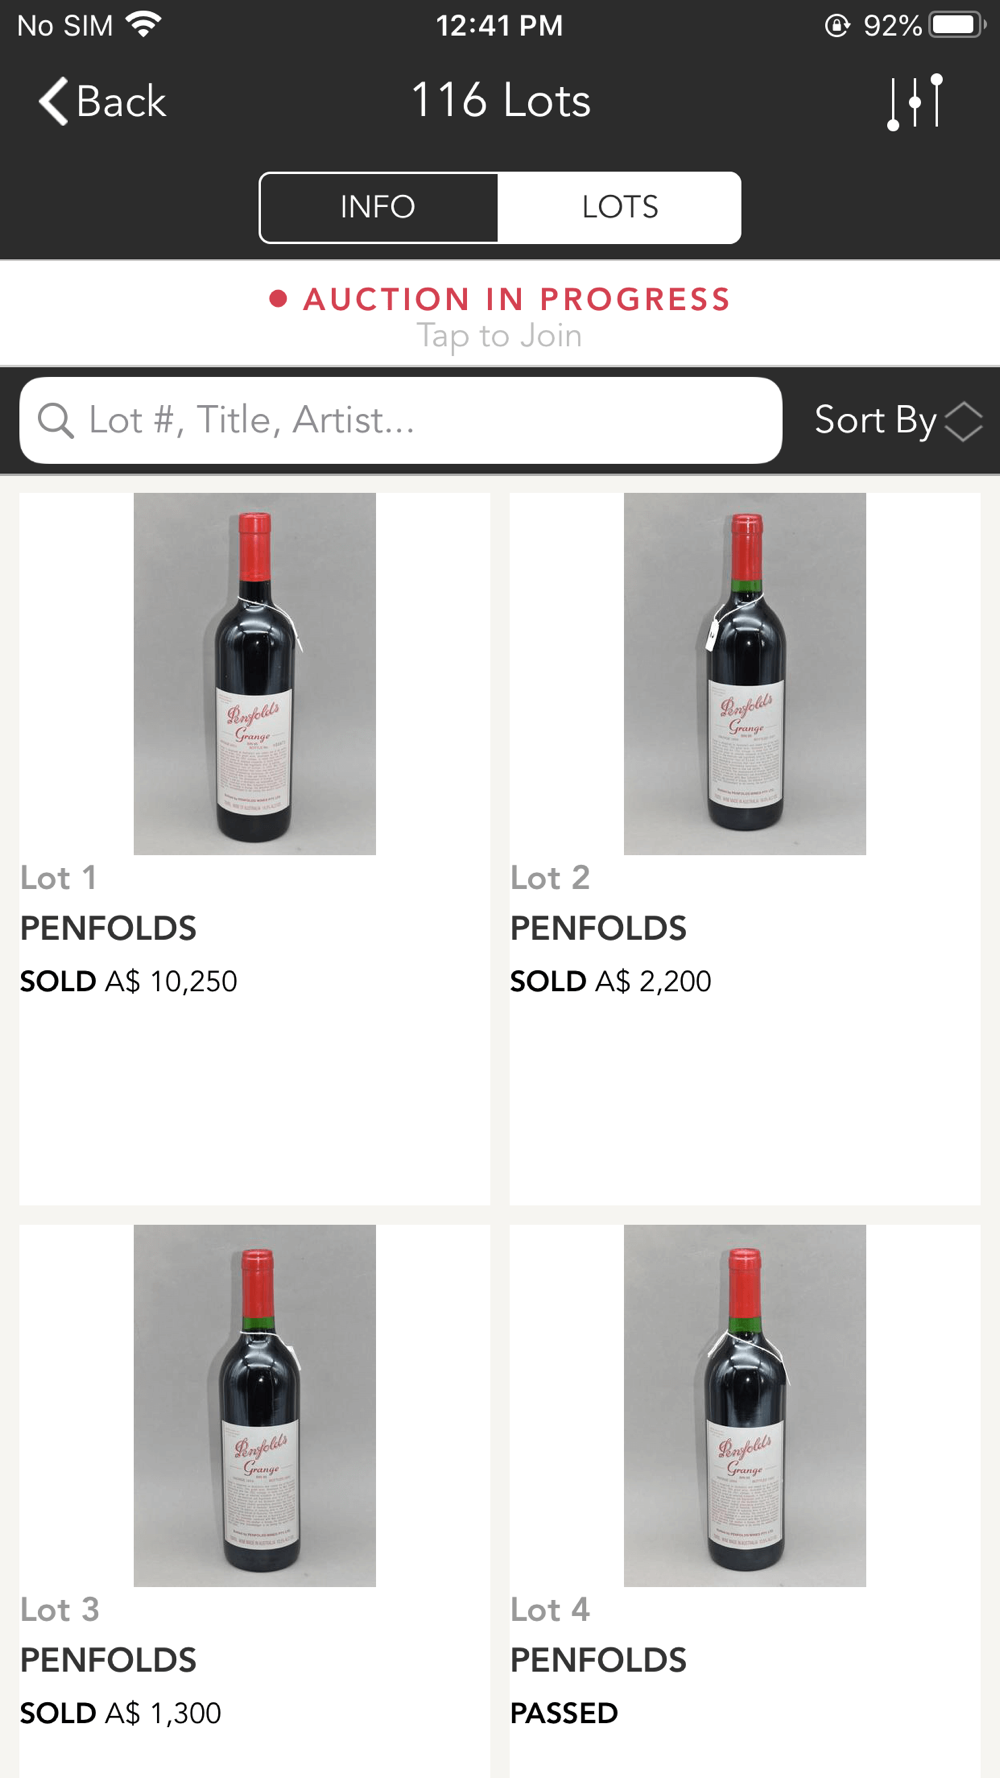
Task: Open Lot 2 Penfolds bottle thumbnail
Action: 745,673
